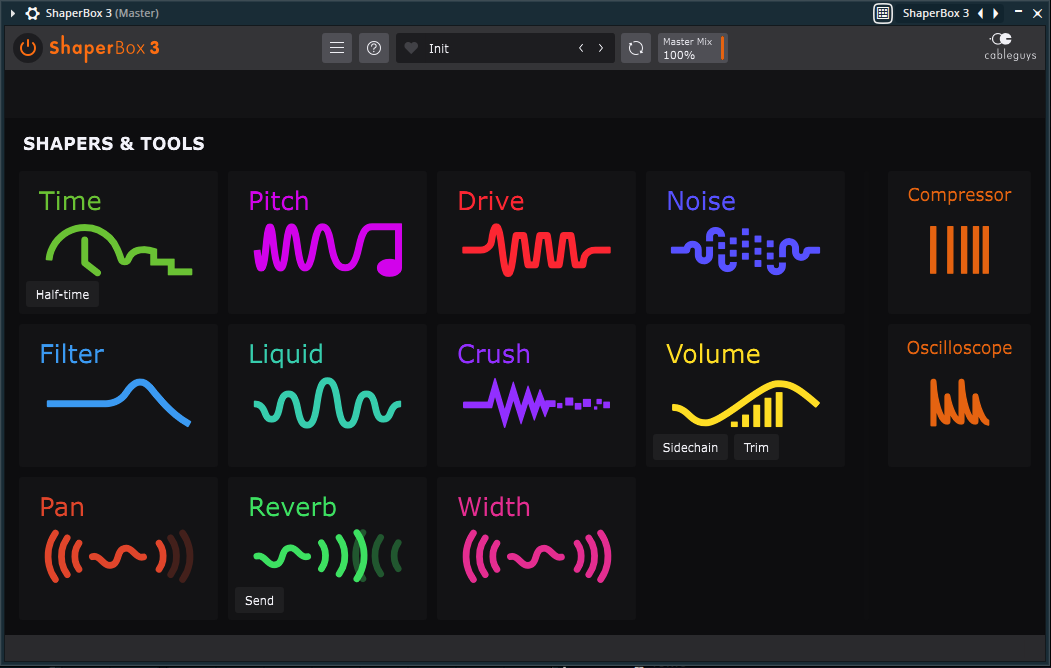Add the Noise shaper

745,242
